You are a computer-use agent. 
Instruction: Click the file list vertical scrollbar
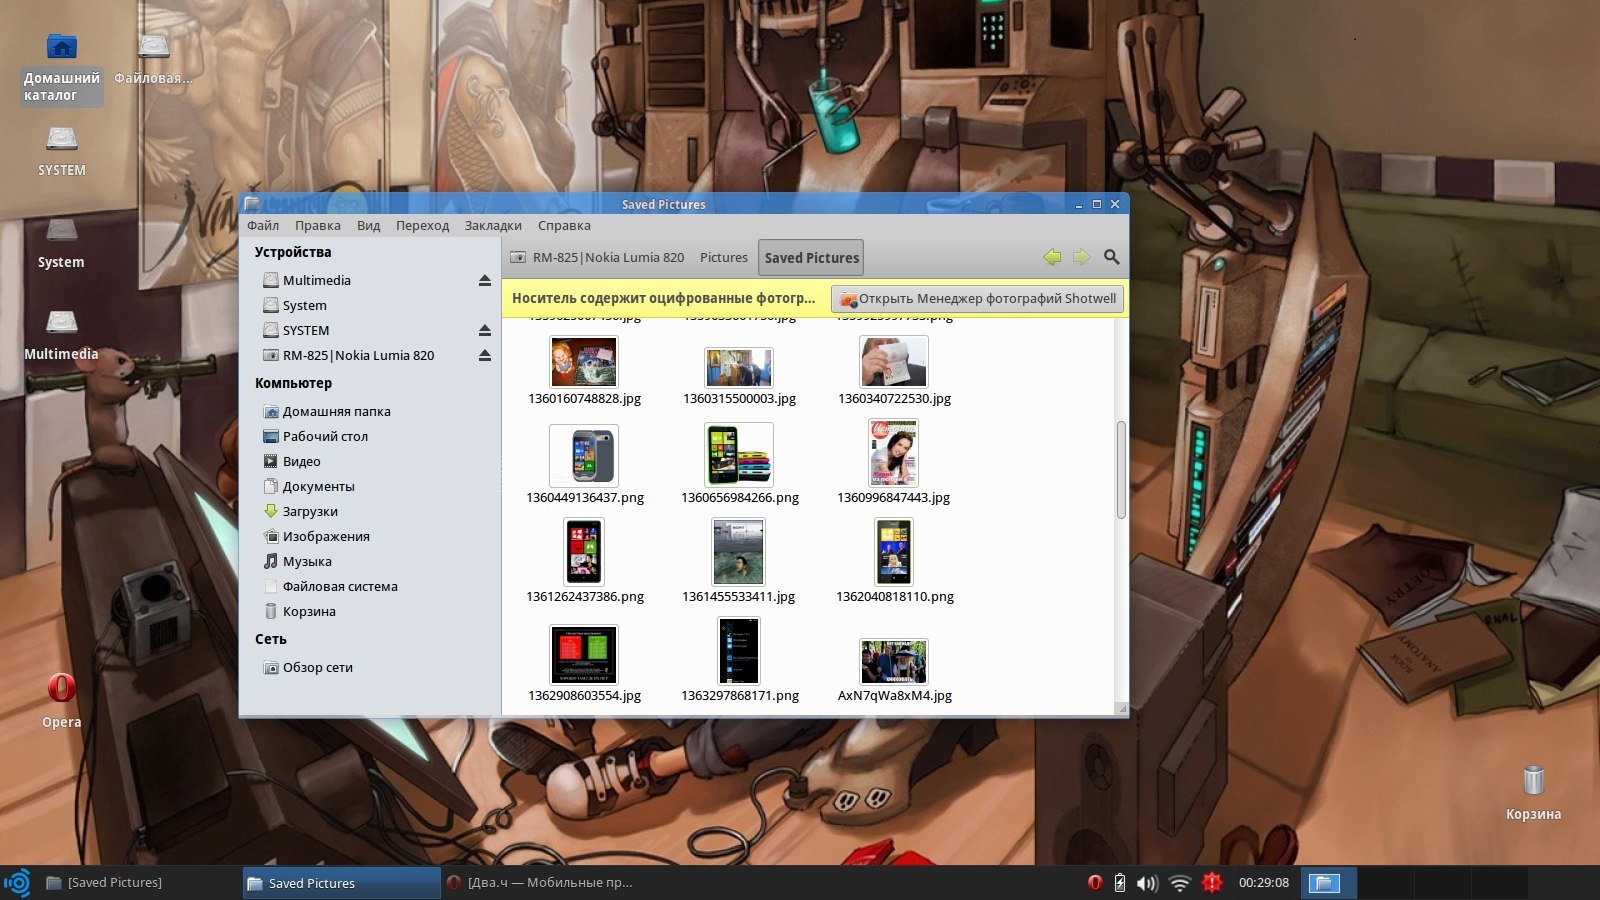point(1121,470)
